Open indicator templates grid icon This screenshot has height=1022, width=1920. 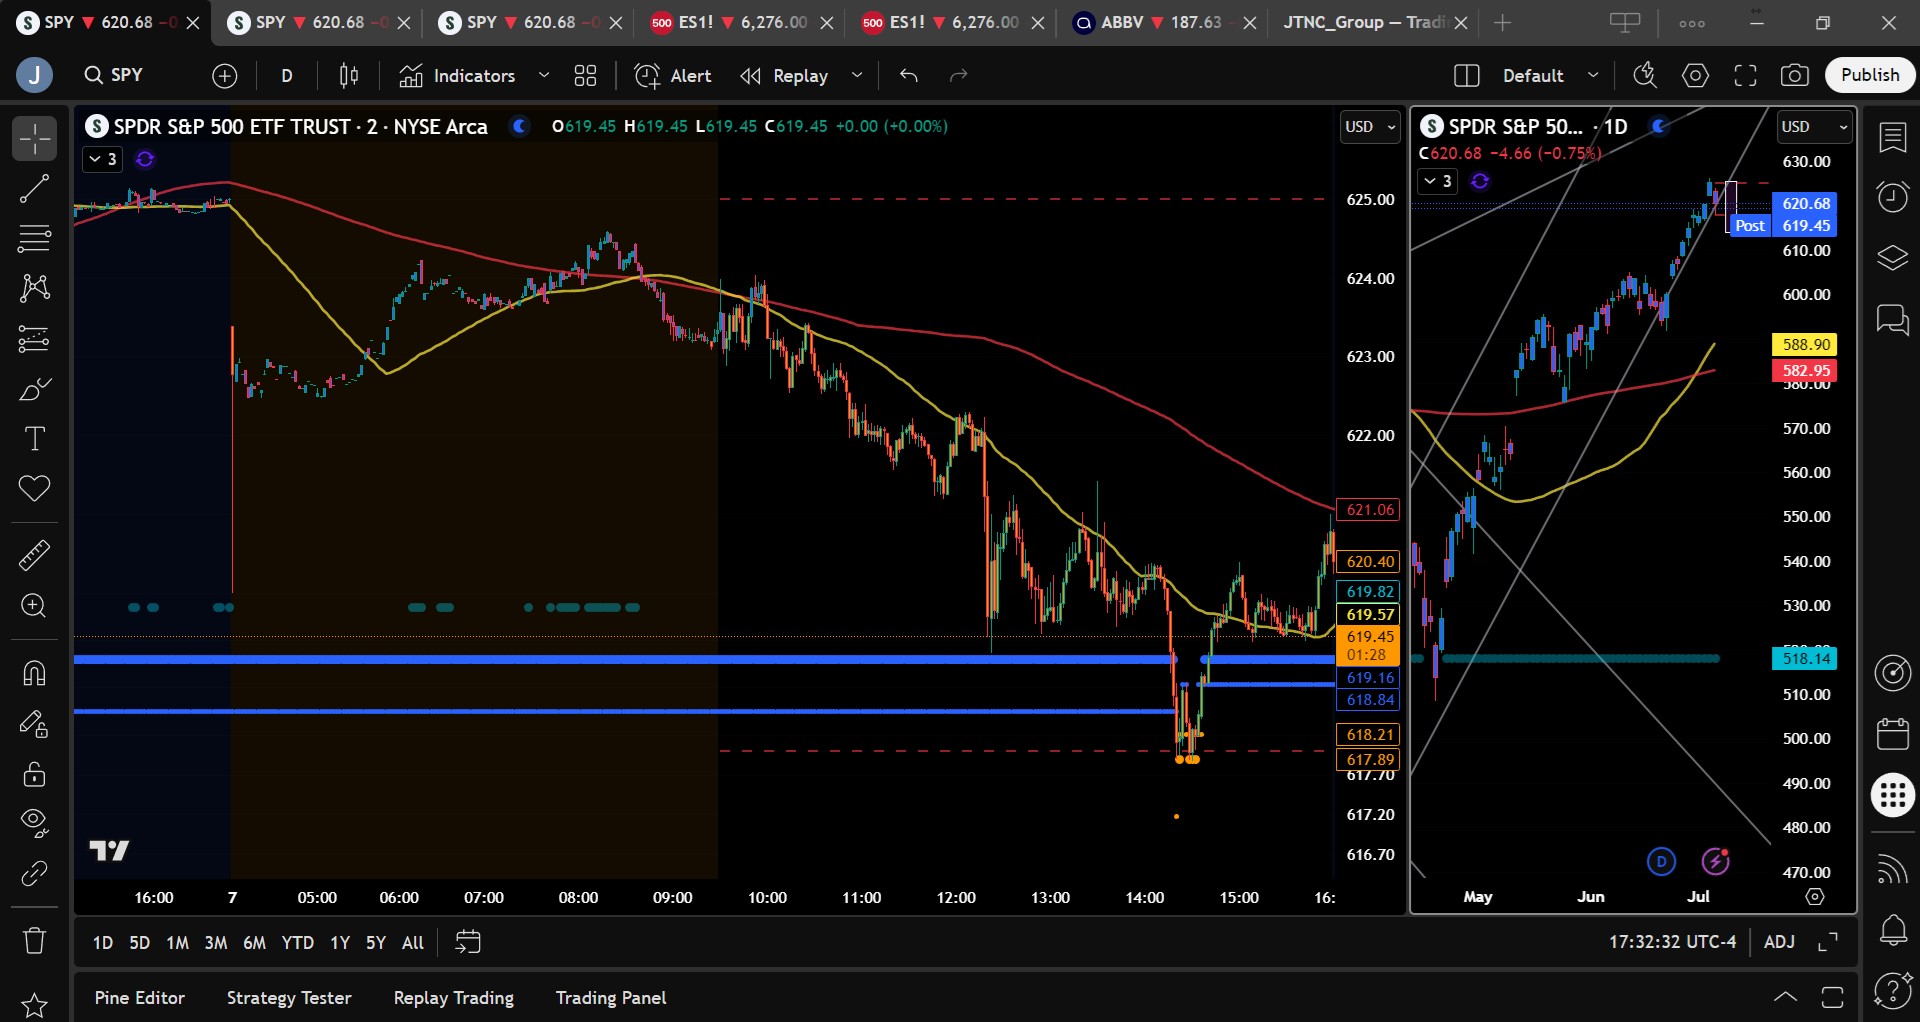[x=585, y=75]
